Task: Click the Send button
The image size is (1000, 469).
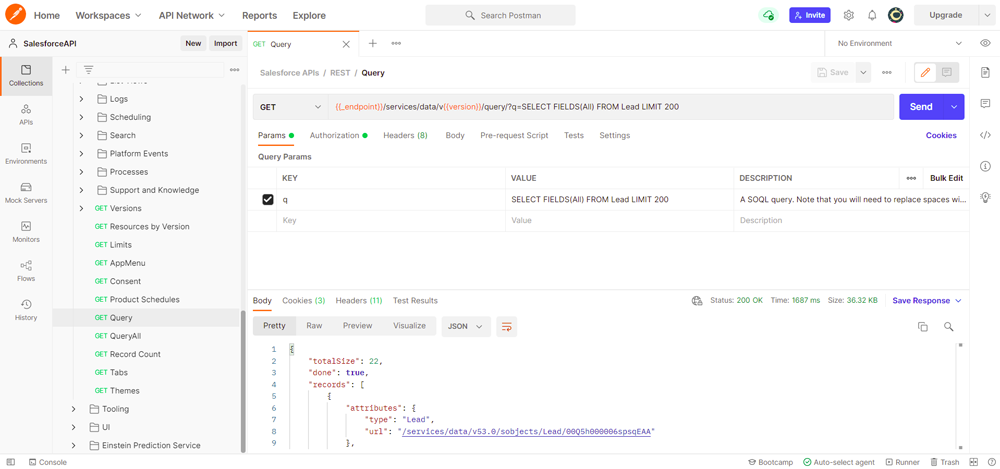Action: [x=921, y=107]
